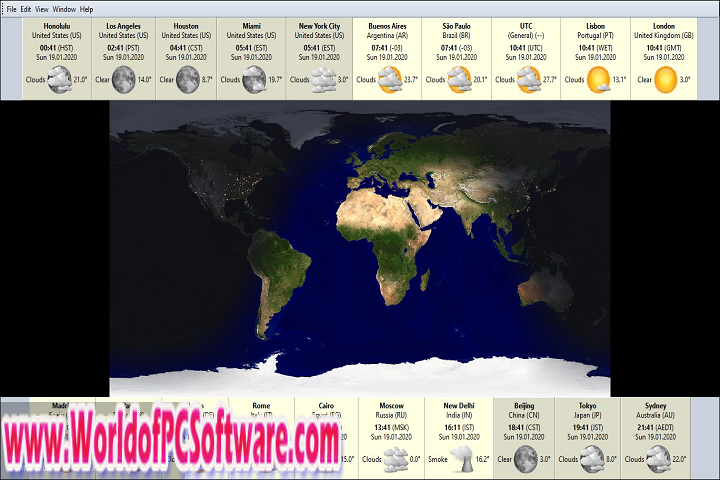The height and width of the screenshot is (480, 720).
Task: Click the Sydney cloudy moon icon
Action: (658, 459)
